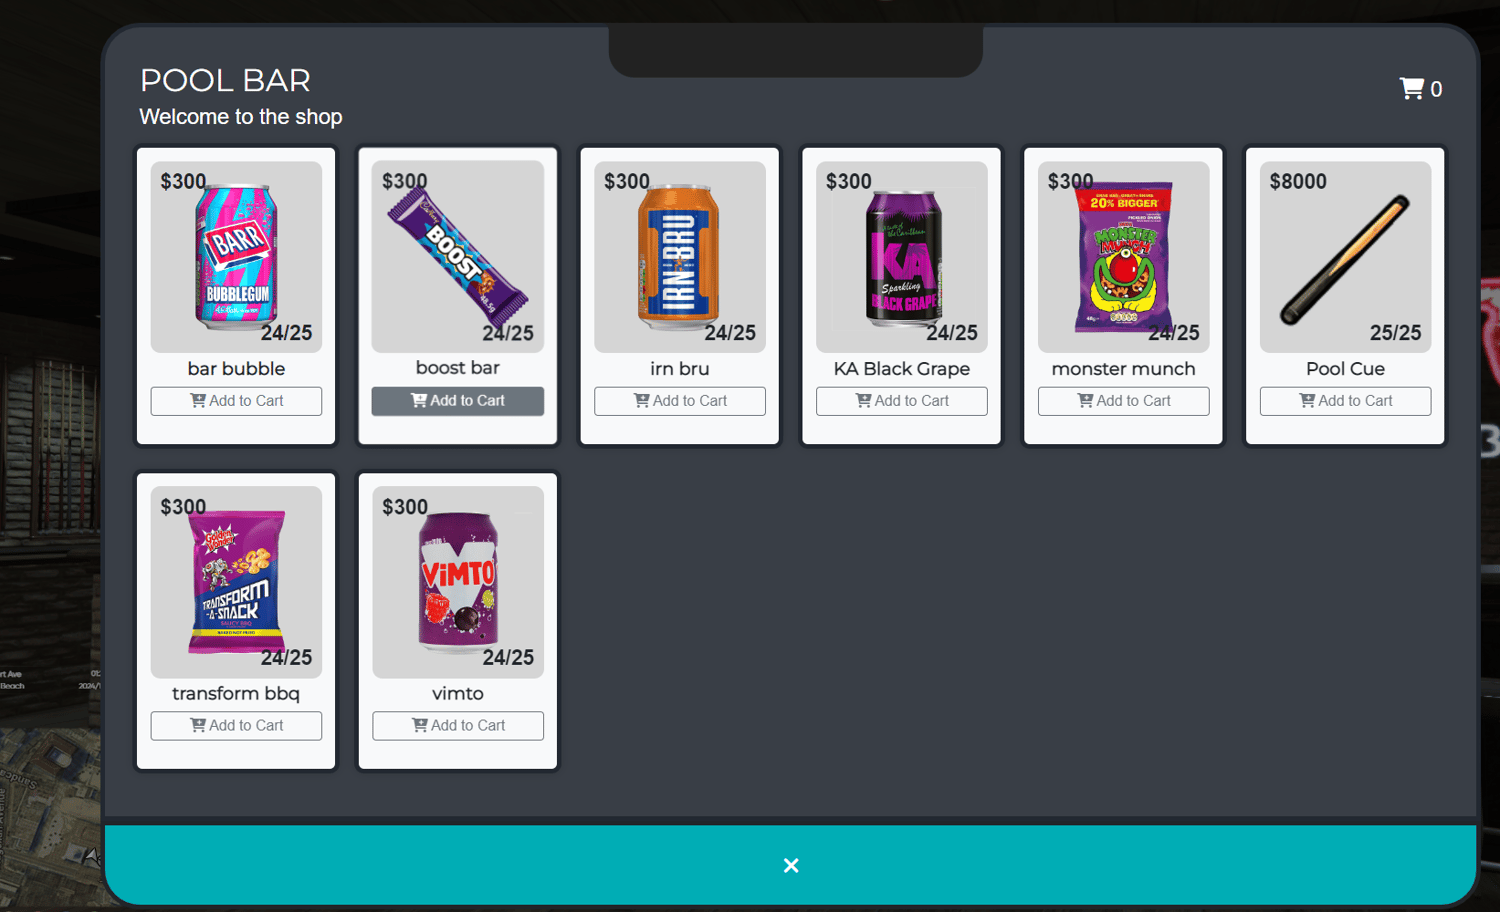Select the Boost chocolate bar image
The image size is (1500, 912).
click(458, 253)
